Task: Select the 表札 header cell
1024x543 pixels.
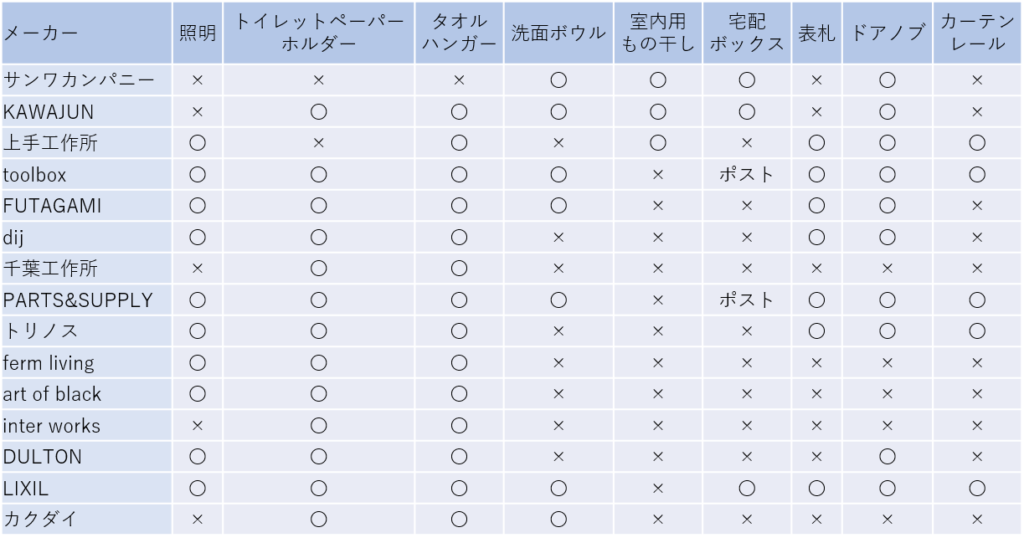Action: pos(817,33)
